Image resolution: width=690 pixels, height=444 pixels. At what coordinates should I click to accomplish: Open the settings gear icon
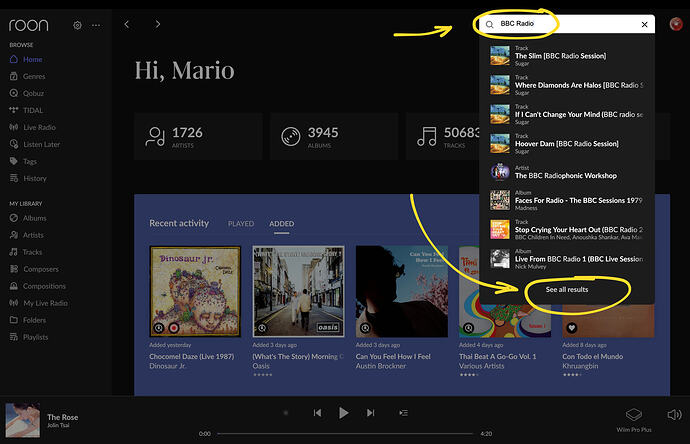[77, 25]
